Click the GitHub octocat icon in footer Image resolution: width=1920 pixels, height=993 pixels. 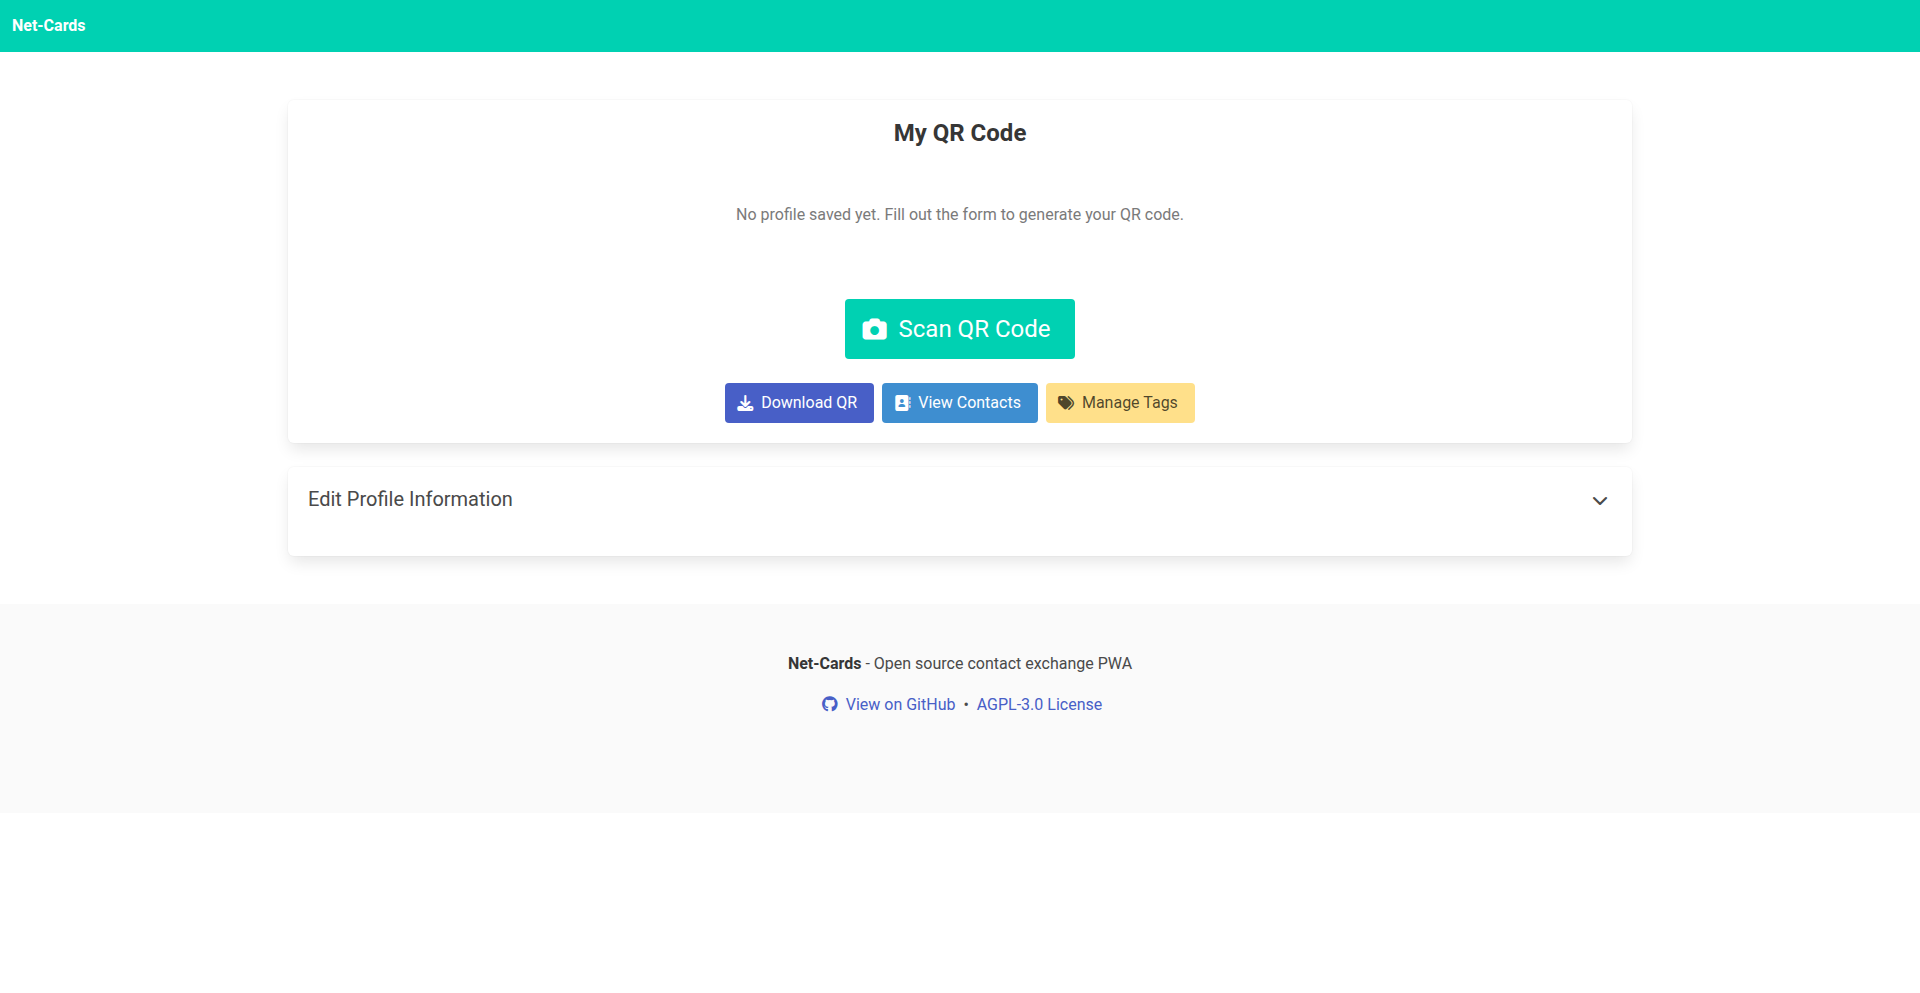tap(829, 704)
